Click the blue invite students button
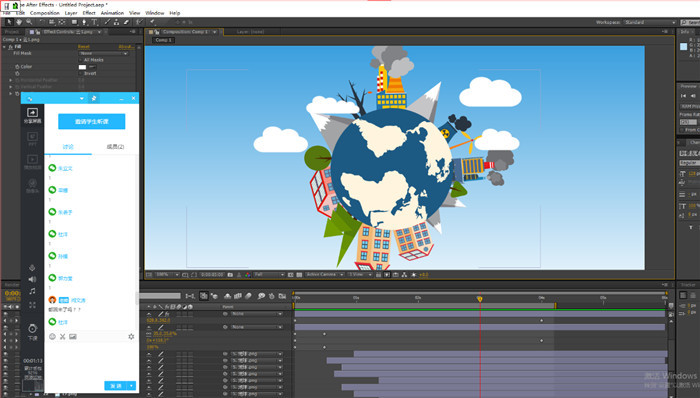Image resolution: width=700 pixels, height=398 pixels. click(92, 121)
